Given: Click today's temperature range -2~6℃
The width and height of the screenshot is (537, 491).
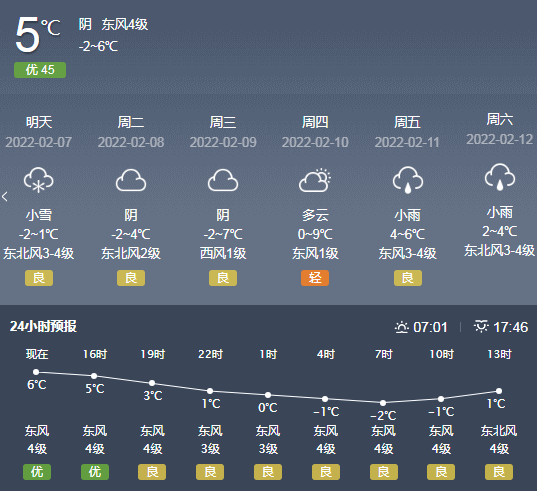Looking at the screenshot, I should [x=99, y=46].
